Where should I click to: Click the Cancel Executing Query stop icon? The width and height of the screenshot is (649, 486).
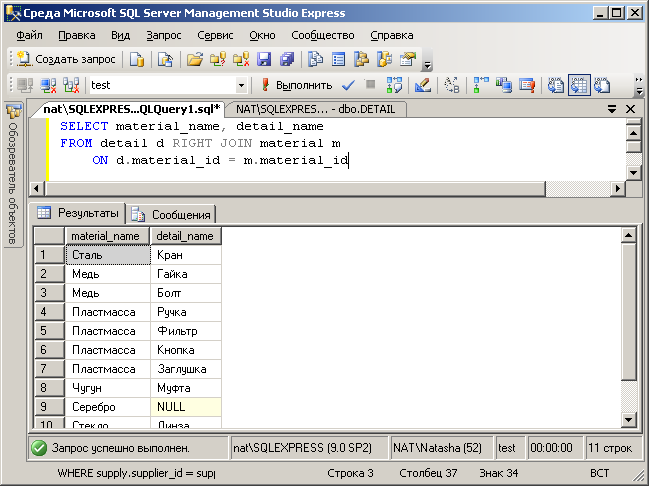click(370, 85)
